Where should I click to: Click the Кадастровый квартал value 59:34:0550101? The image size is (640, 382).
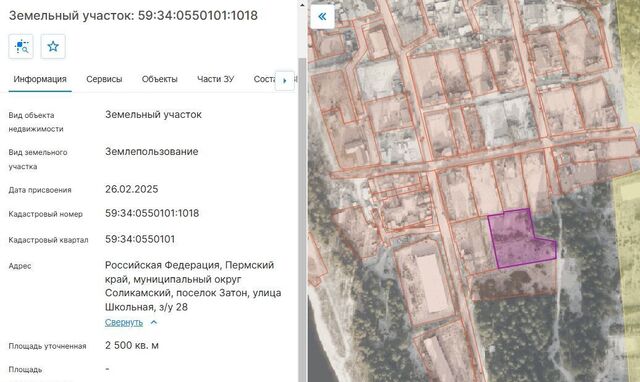coord(140,239)
